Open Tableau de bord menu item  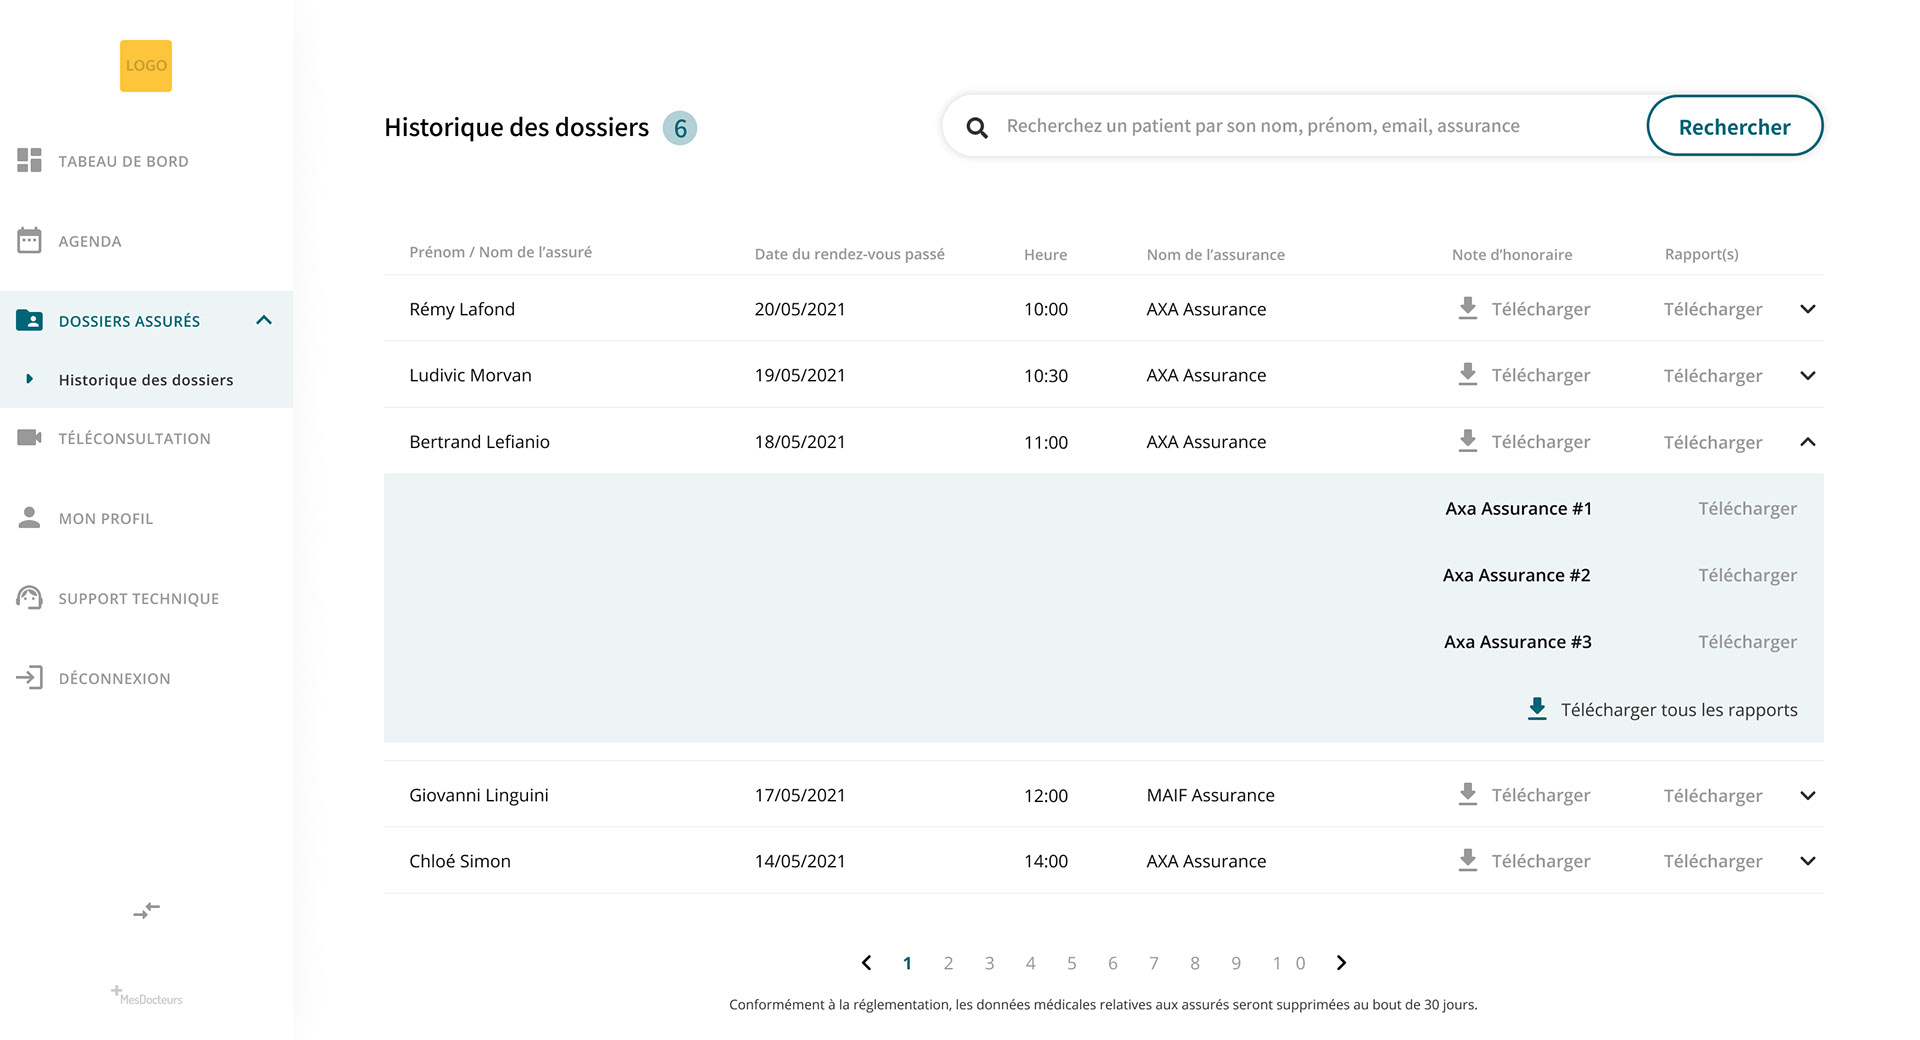point(123,161)
